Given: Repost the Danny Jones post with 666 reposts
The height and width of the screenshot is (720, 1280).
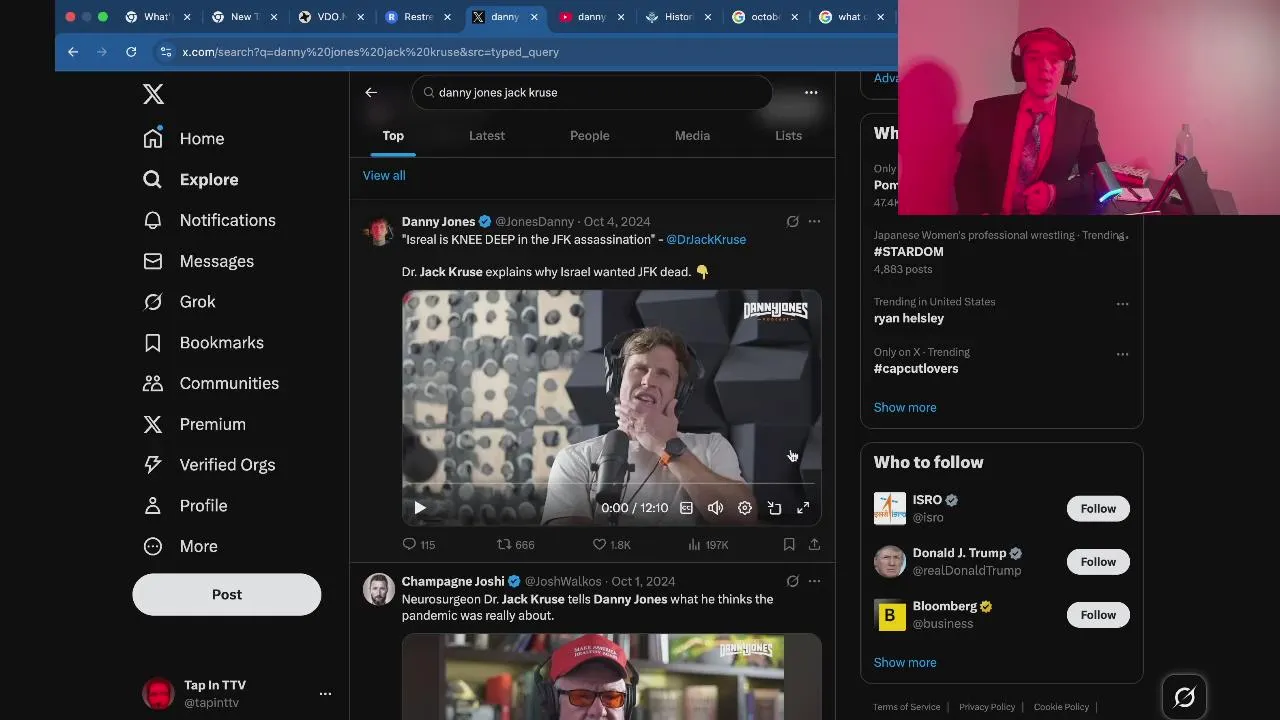Looking at the screenshot, I should pyautogui.click(x=516, y=544).
